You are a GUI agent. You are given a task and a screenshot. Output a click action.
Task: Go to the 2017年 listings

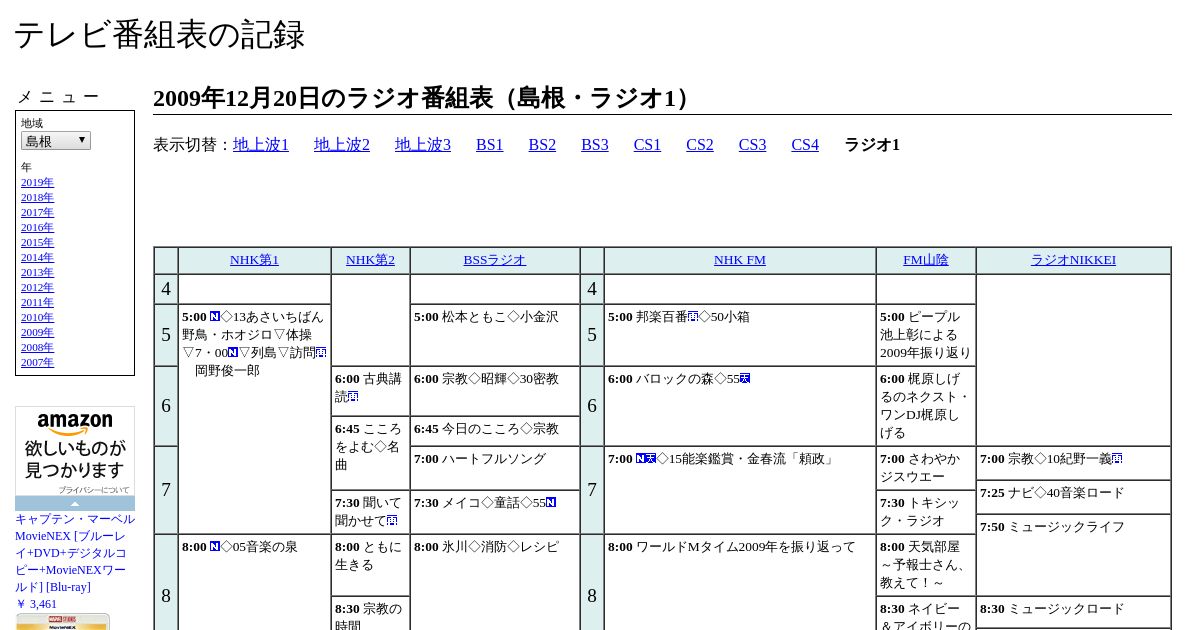pos(37,212)
